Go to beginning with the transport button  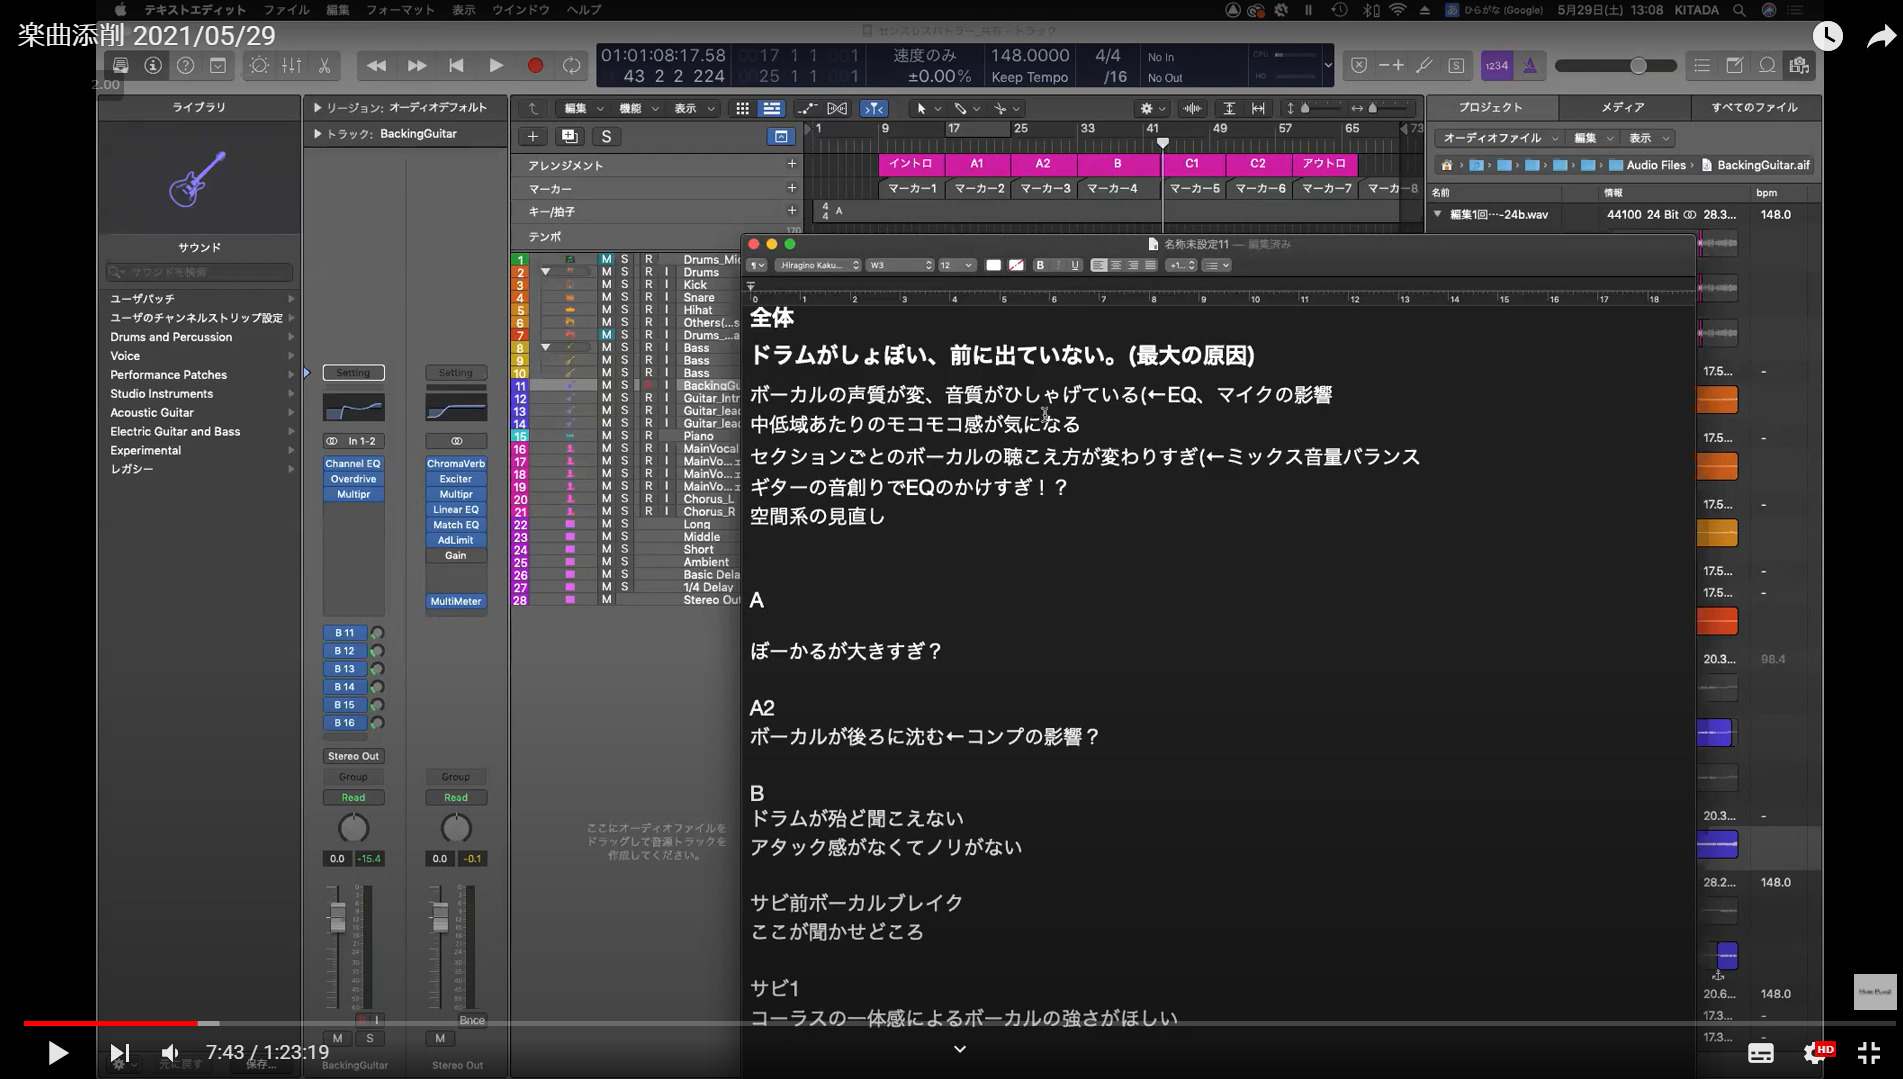[456, 65]
